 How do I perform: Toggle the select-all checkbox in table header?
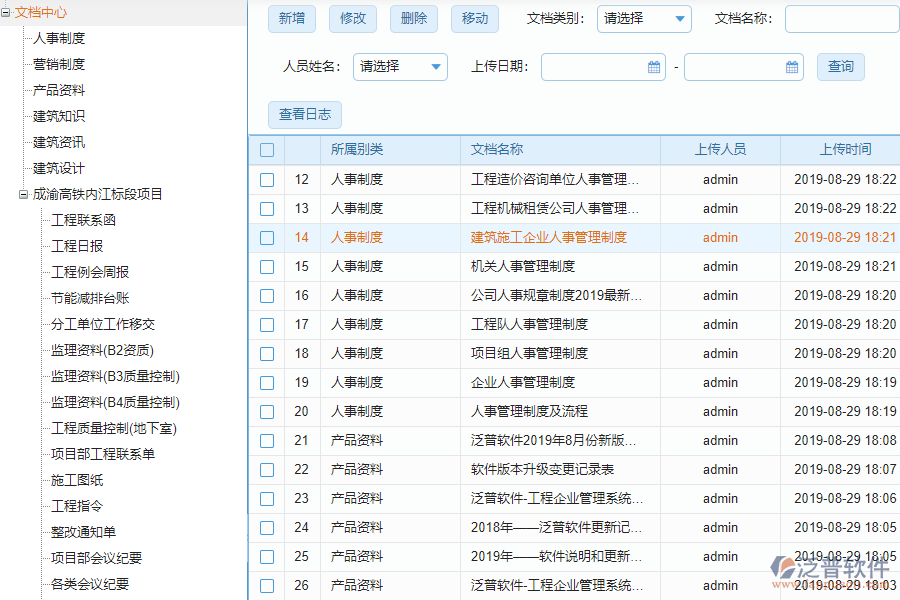[x=267, y=148]
